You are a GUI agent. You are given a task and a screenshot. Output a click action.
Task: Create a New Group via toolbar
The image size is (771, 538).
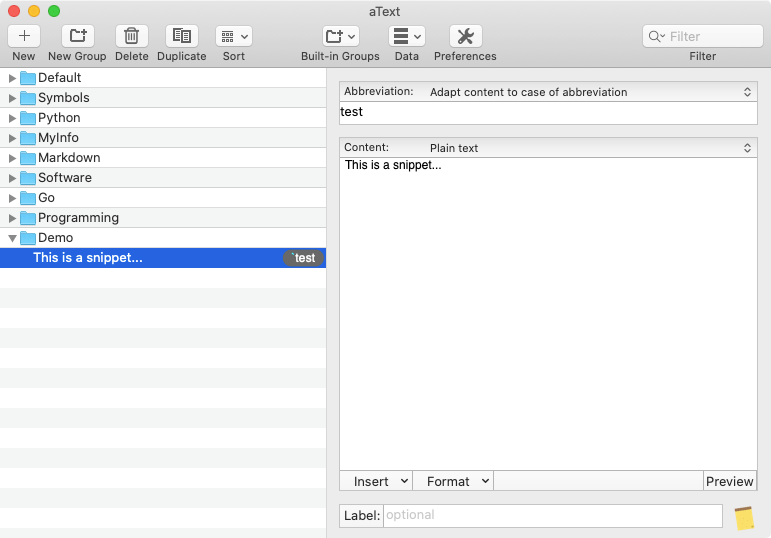pyautogui.click(x=77, y=36)
